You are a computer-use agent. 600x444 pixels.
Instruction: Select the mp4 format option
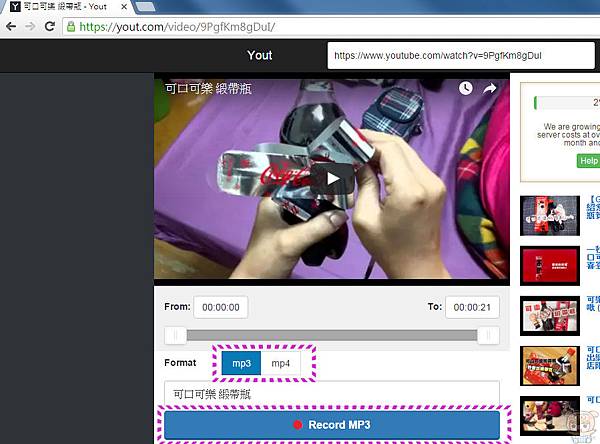[280, 363]
